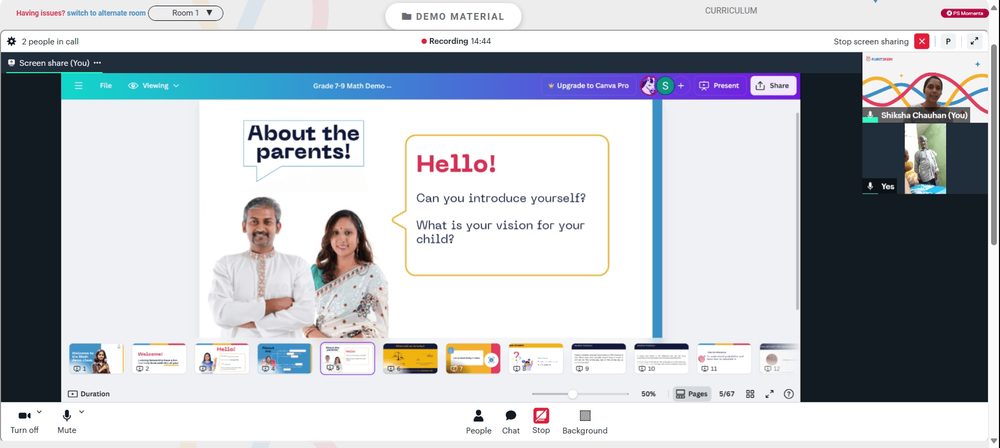Image resolution: width=1000 pixels, height=448 pixels.
Task: Click Upgrade to Canva Pro
Action: pyautogui.click(x=587, y=86)
